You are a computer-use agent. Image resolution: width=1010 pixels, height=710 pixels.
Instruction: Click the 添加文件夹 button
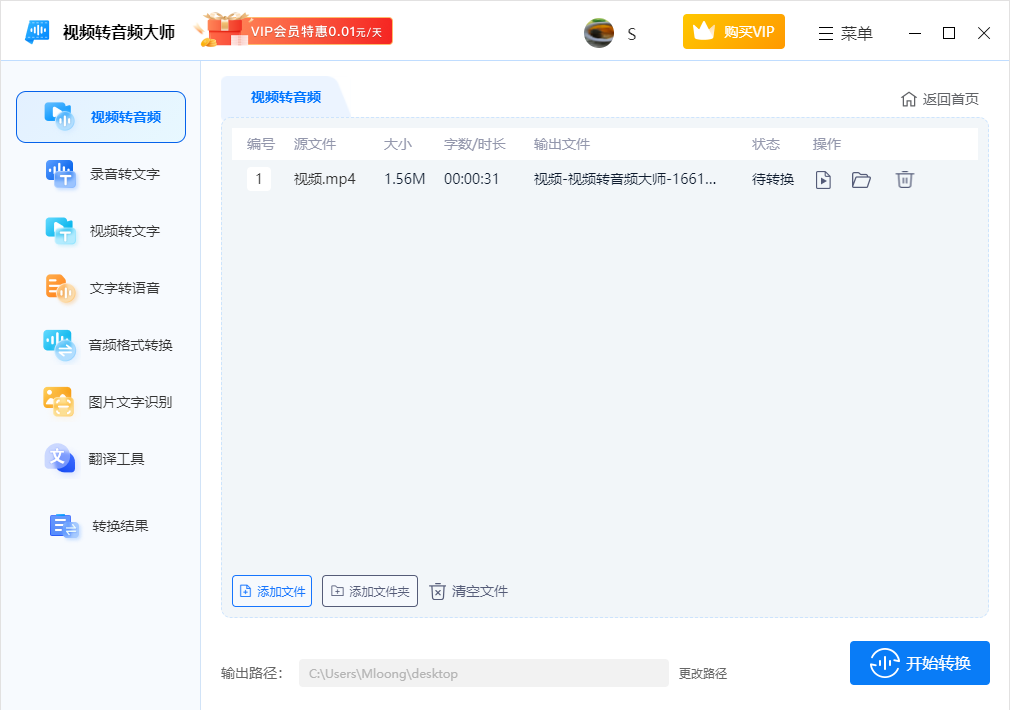point(370,591)
